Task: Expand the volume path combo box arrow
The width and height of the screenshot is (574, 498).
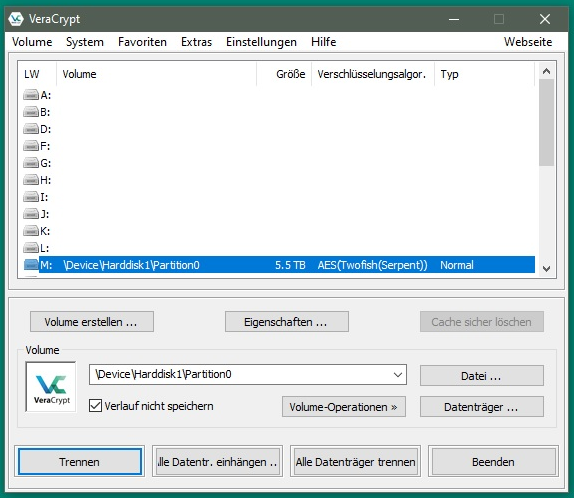Action: [398, 375]
